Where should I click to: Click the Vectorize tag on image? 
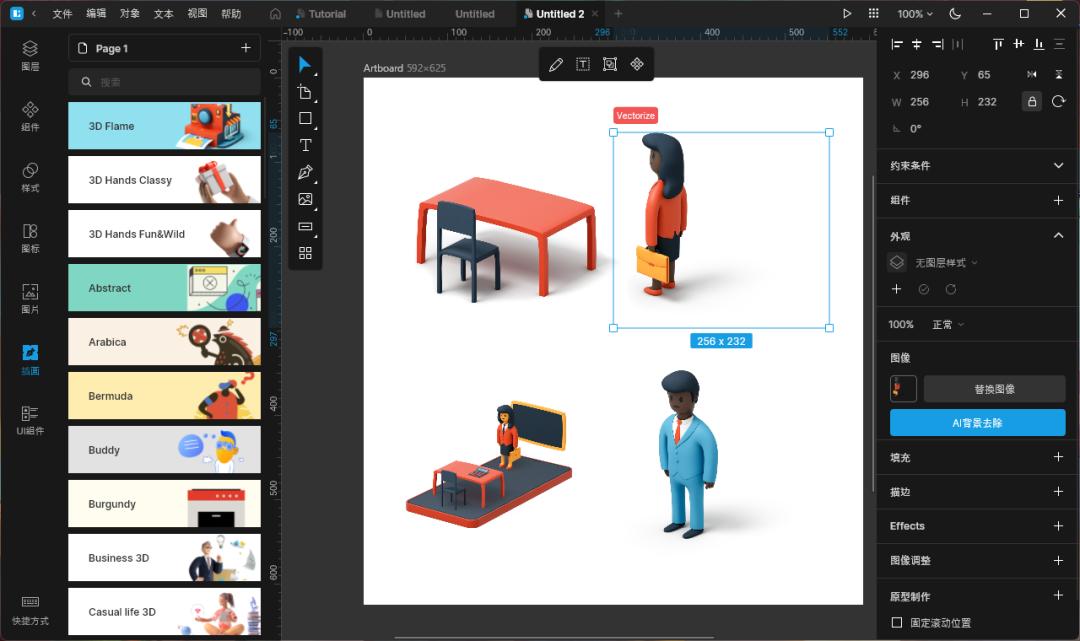point(635,116)
